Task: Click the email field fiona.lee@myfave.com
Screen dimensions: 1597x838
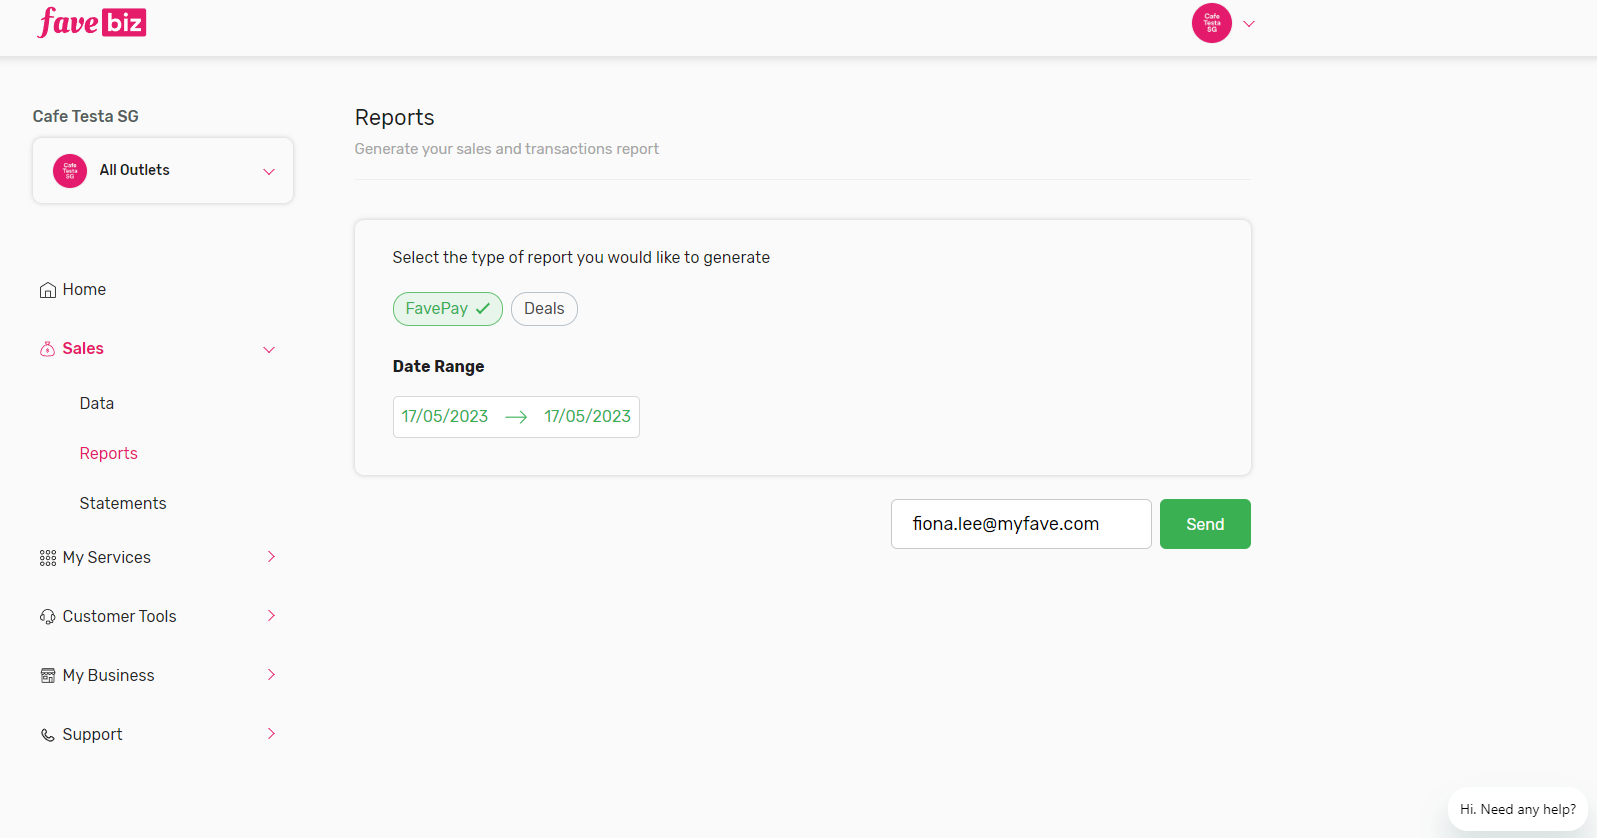Action: 1021,524
